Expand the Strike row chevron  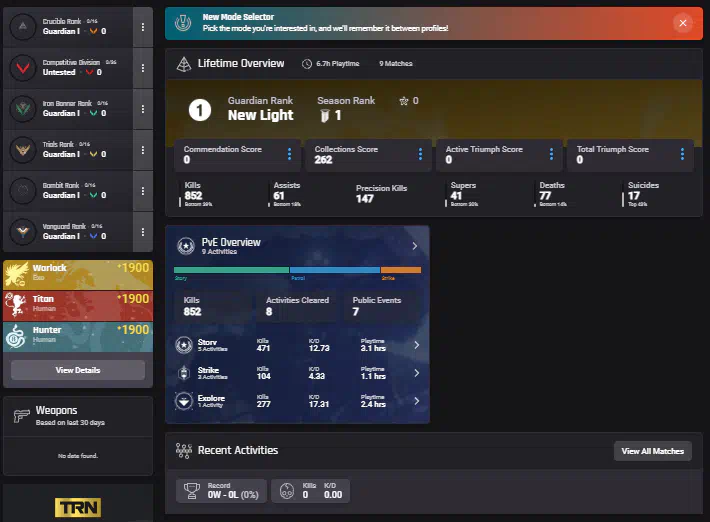click(417, 373)
